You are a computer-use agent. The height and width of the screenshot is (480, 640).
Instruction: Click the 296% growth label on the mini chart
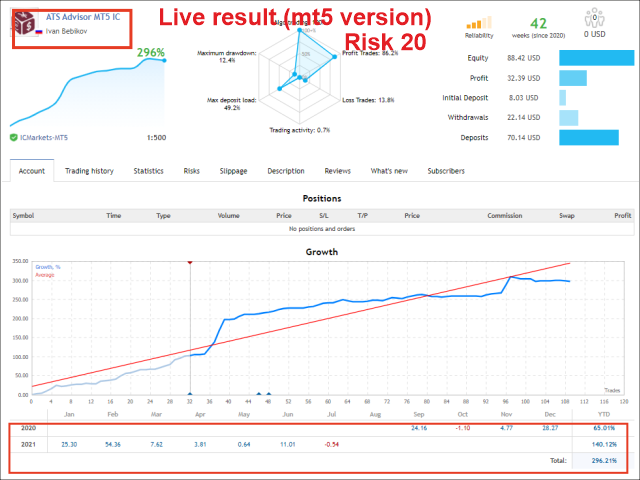tap(151, 53)
